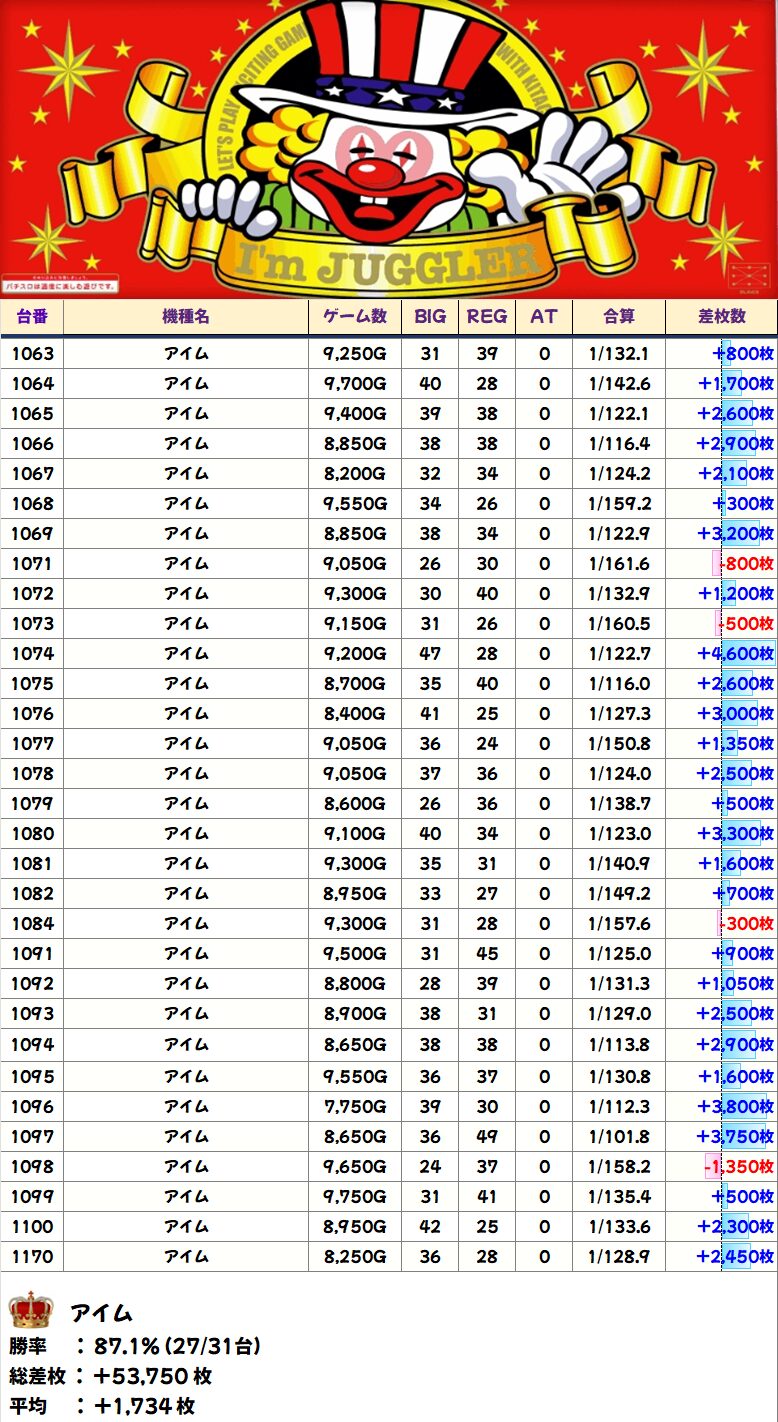Click the +2,900枚 value in row 1066
This screenshot has width=778, height=1422.
[736, 443]
